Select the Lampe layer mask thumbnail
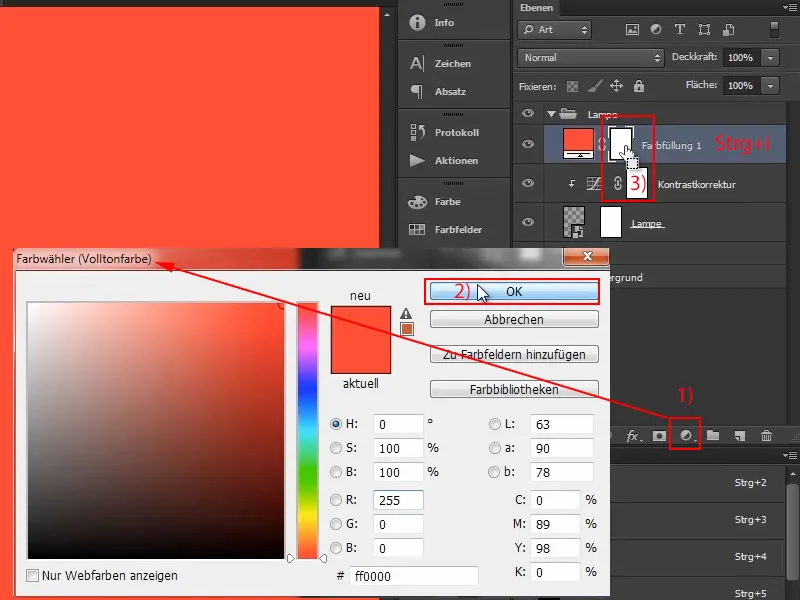The width and height of the screenshot is (800, 600). [611, 222]
